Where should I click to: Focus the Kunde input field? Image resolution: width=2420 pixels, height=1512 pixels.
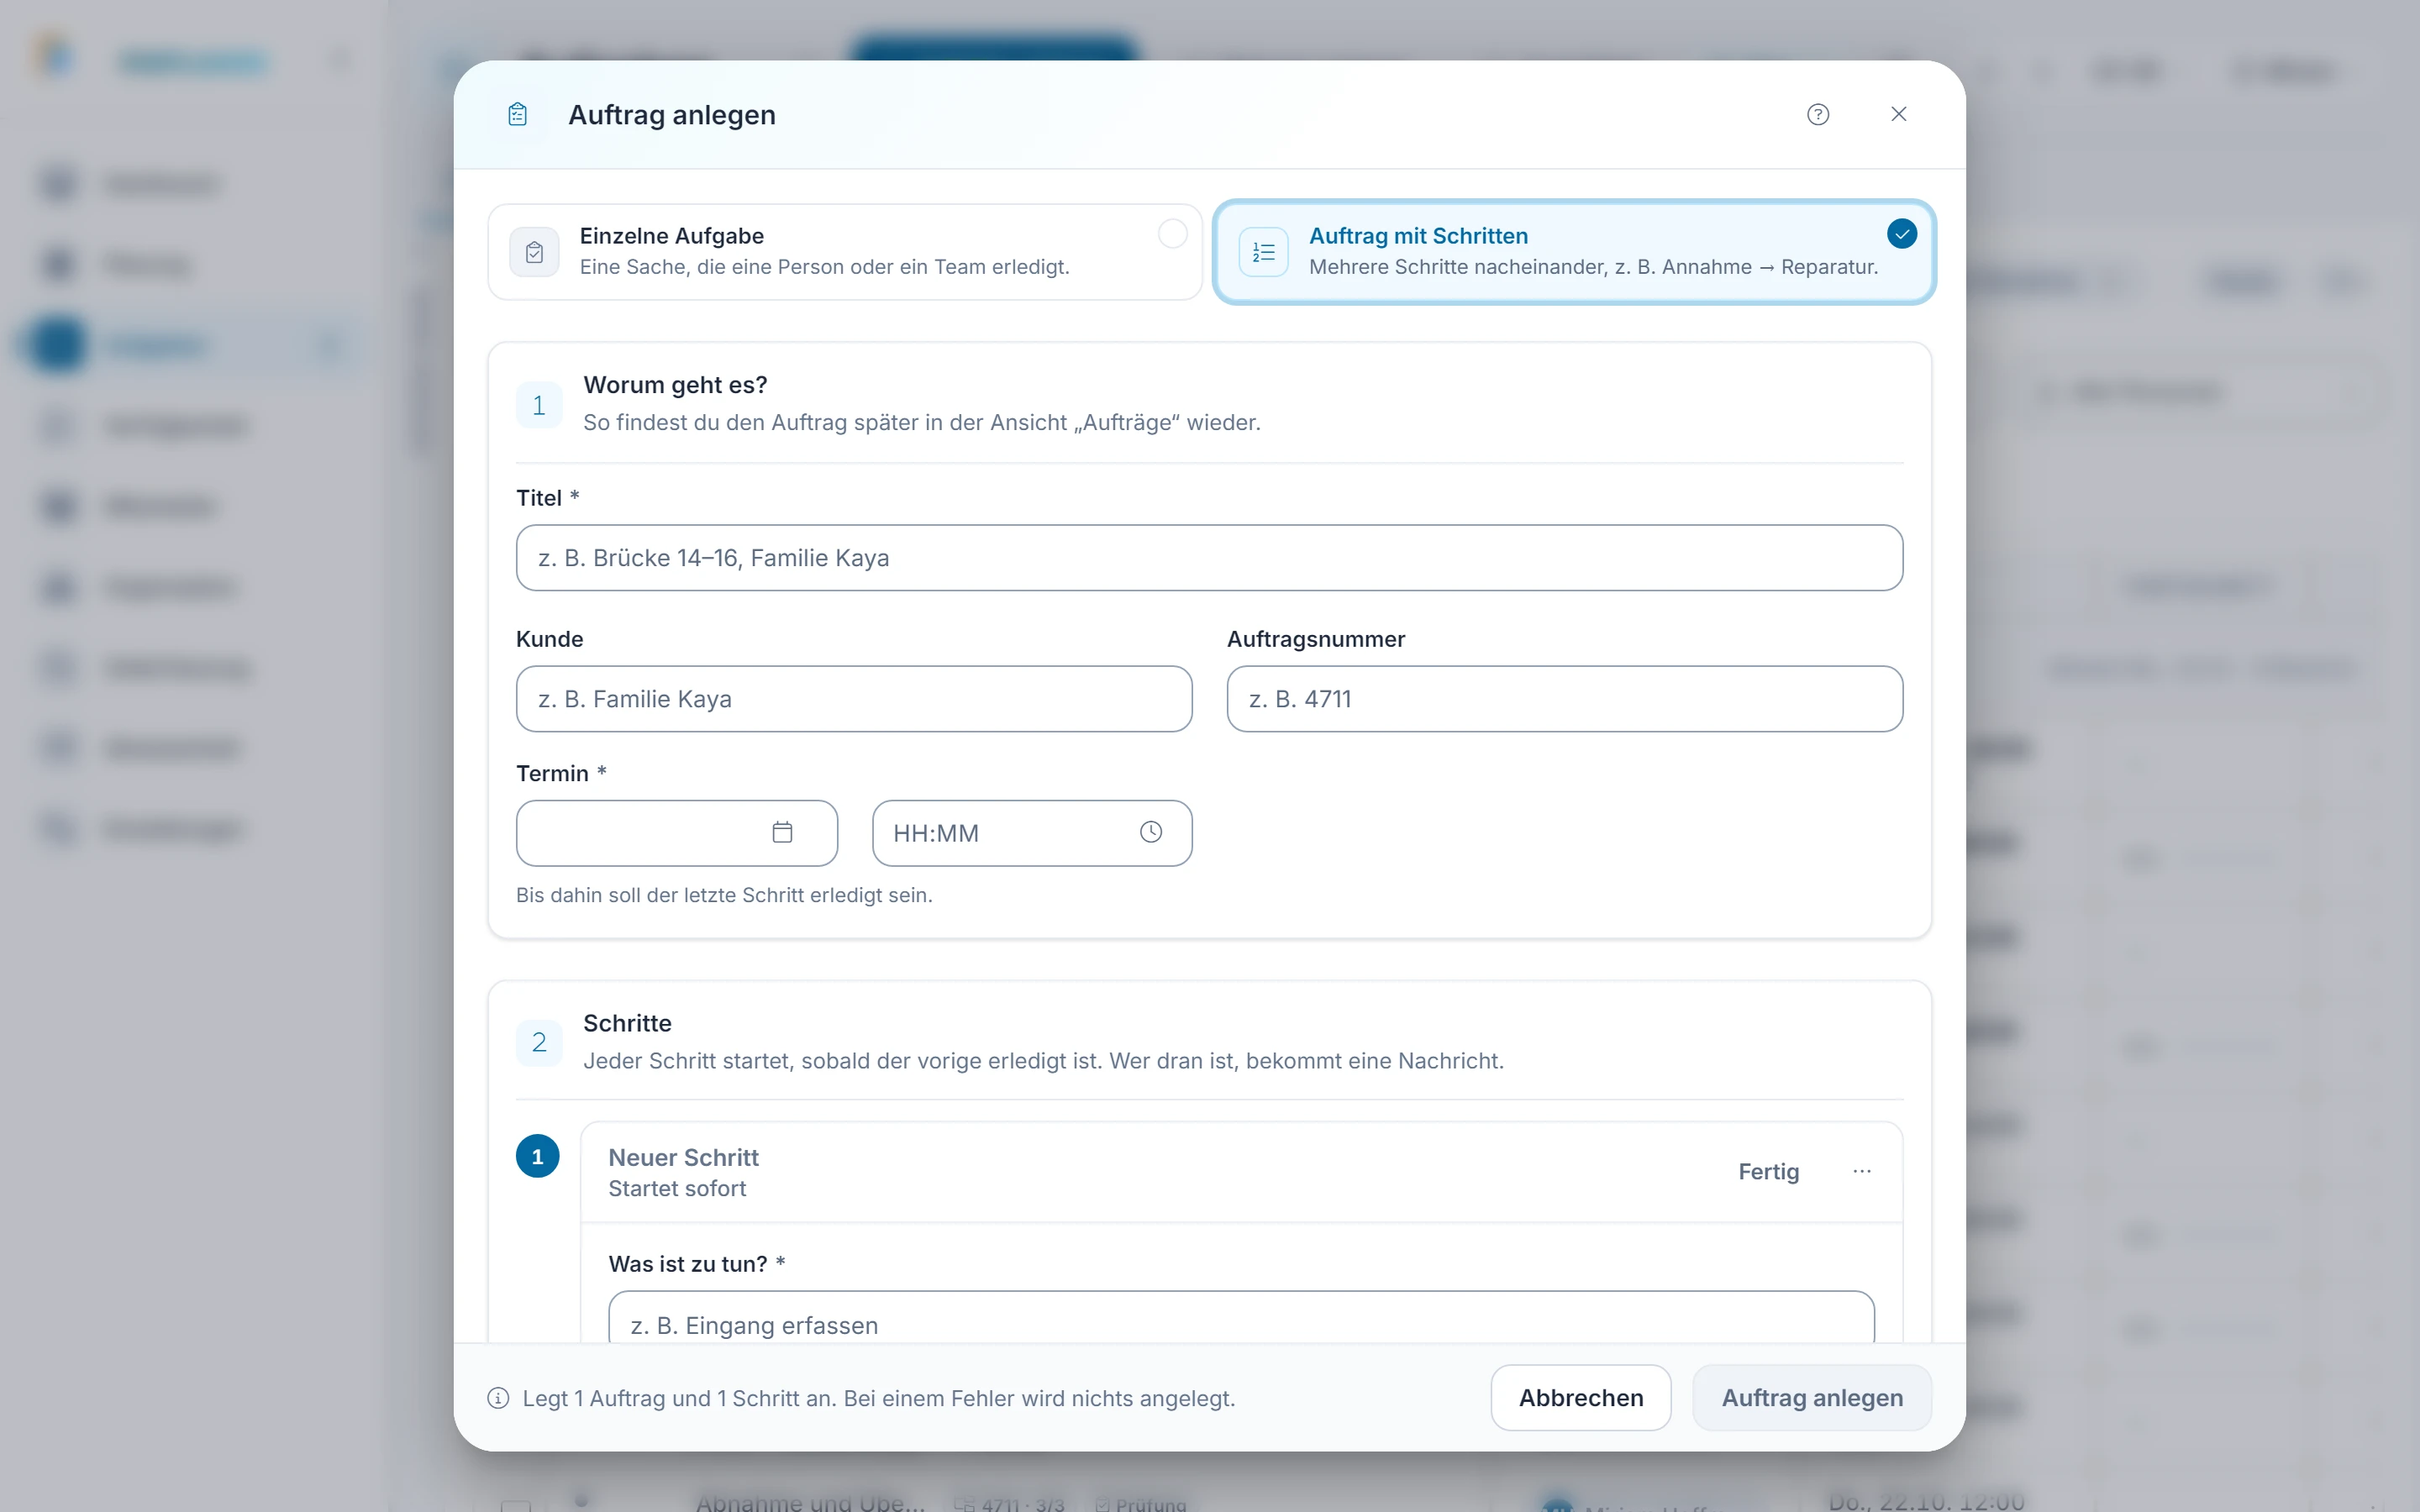coord(854,699)
